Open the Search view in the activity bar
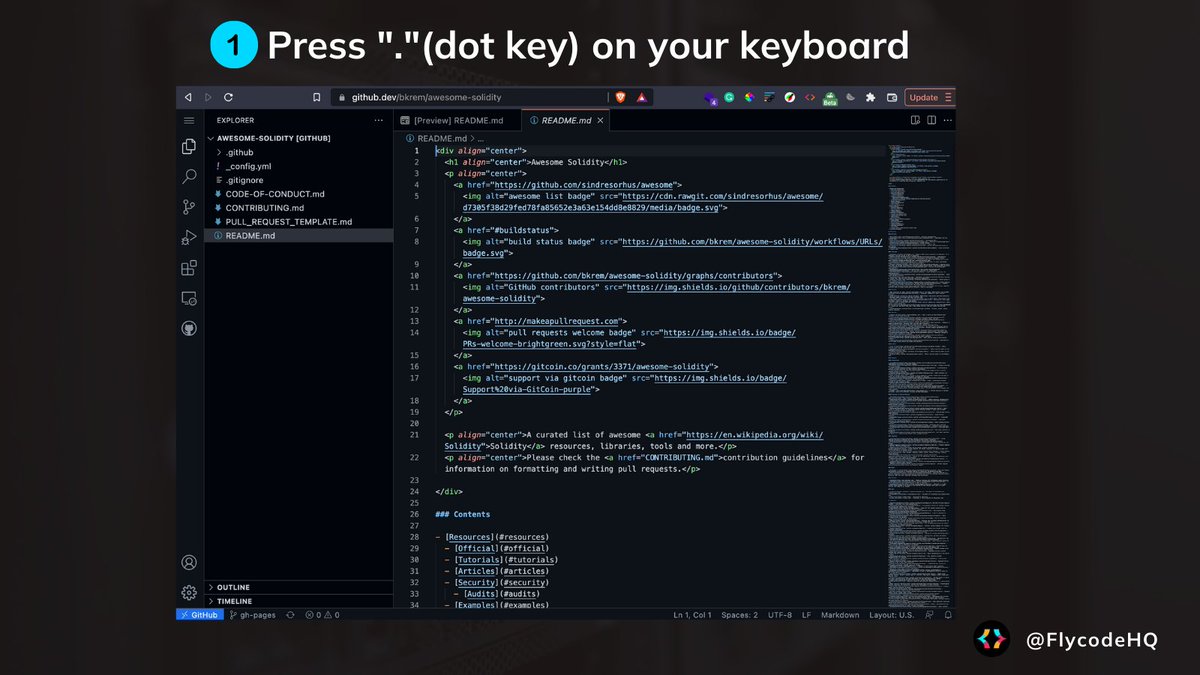Image resolution: width=1200 pixels, height=675 pixels. pos(189,176)
